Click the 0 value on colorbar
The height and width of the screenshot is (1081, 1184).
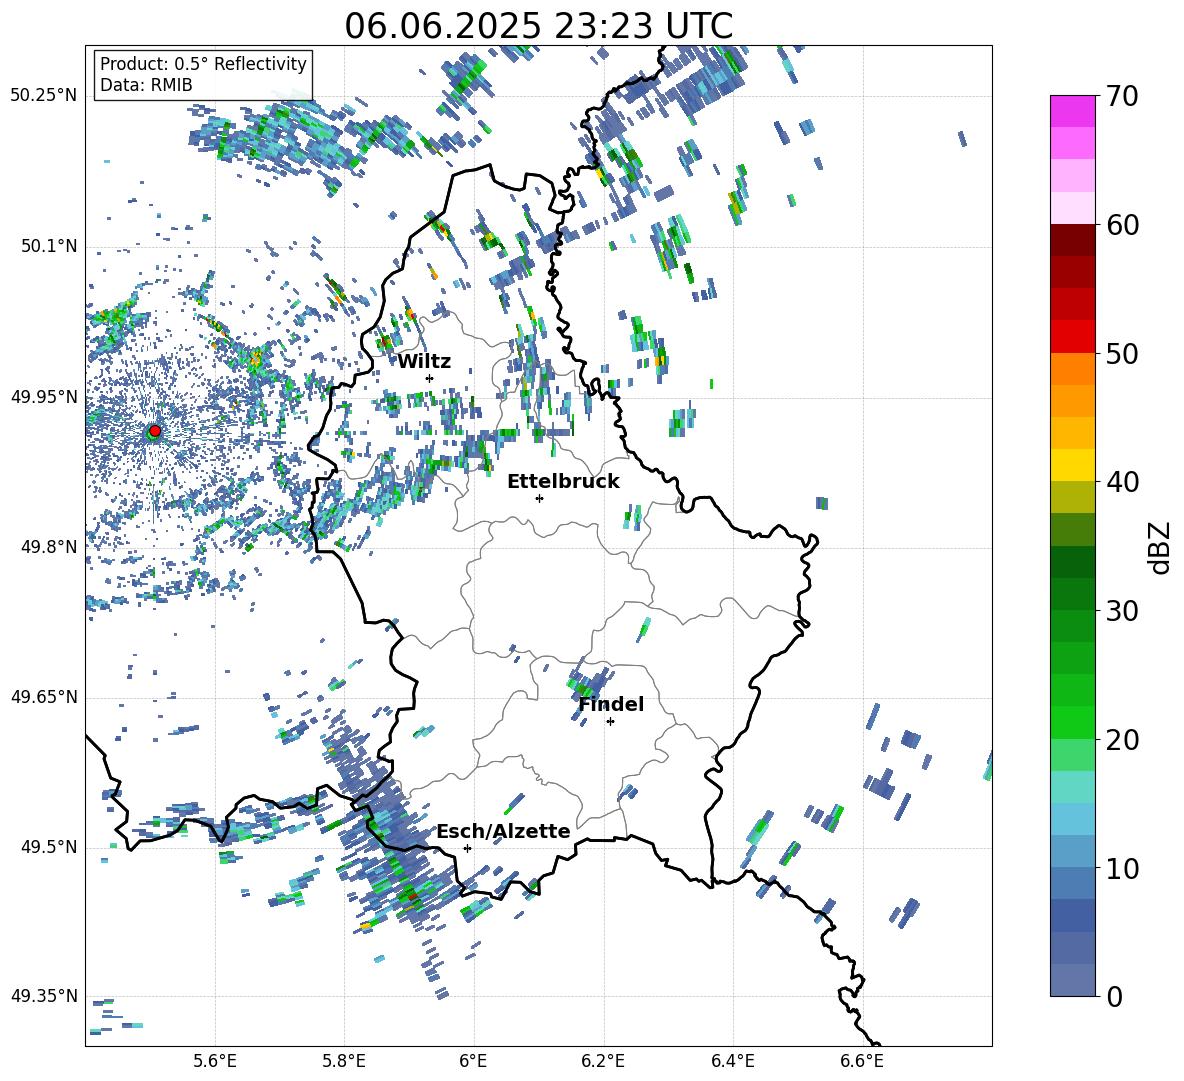pyautogui.click(x=1114, y=996)
